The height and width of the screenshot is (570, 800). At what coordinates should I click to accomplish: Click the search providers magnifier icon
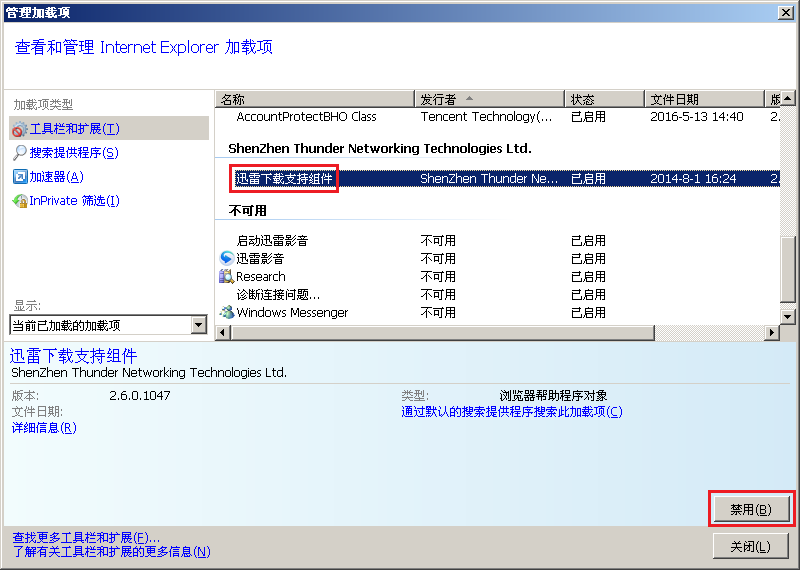point(19,153)
